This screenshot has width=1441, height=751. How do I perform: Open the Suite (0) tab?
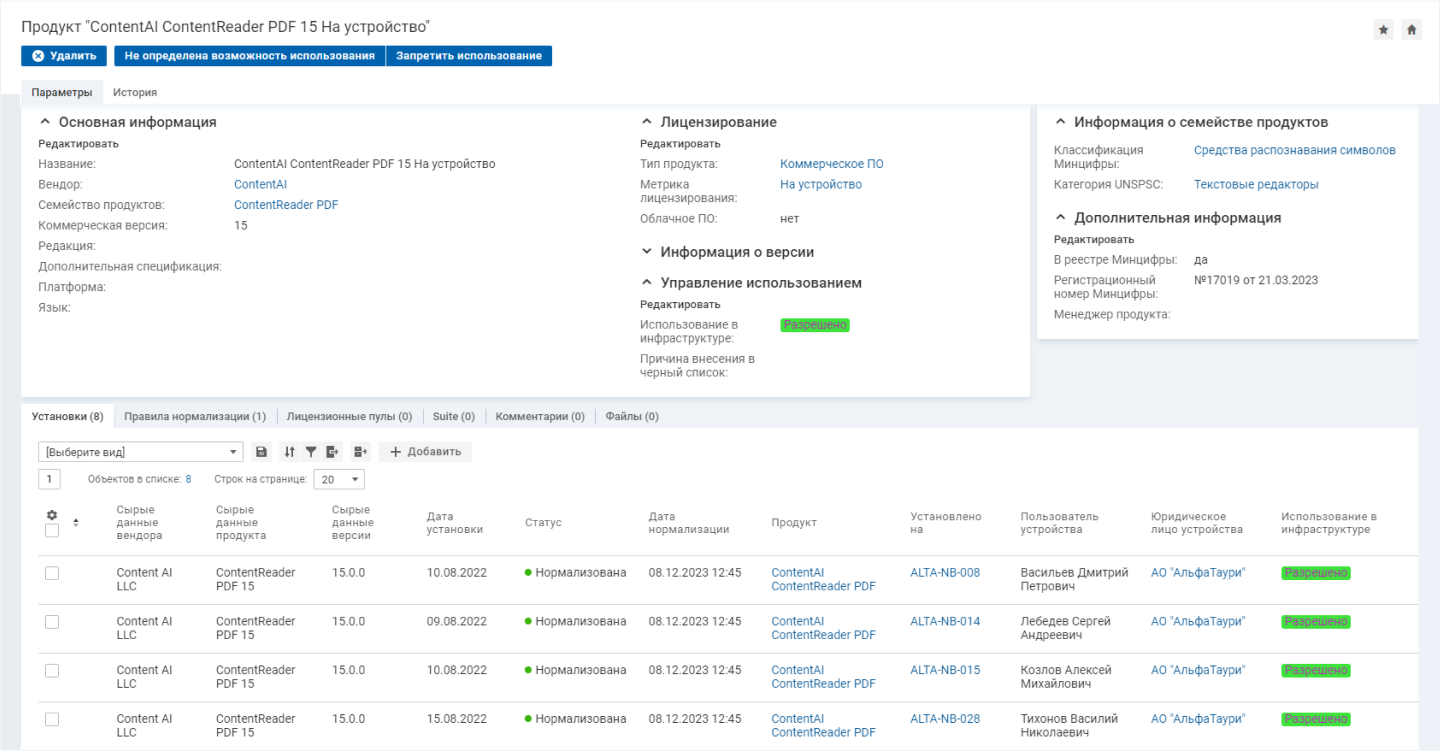454,416
